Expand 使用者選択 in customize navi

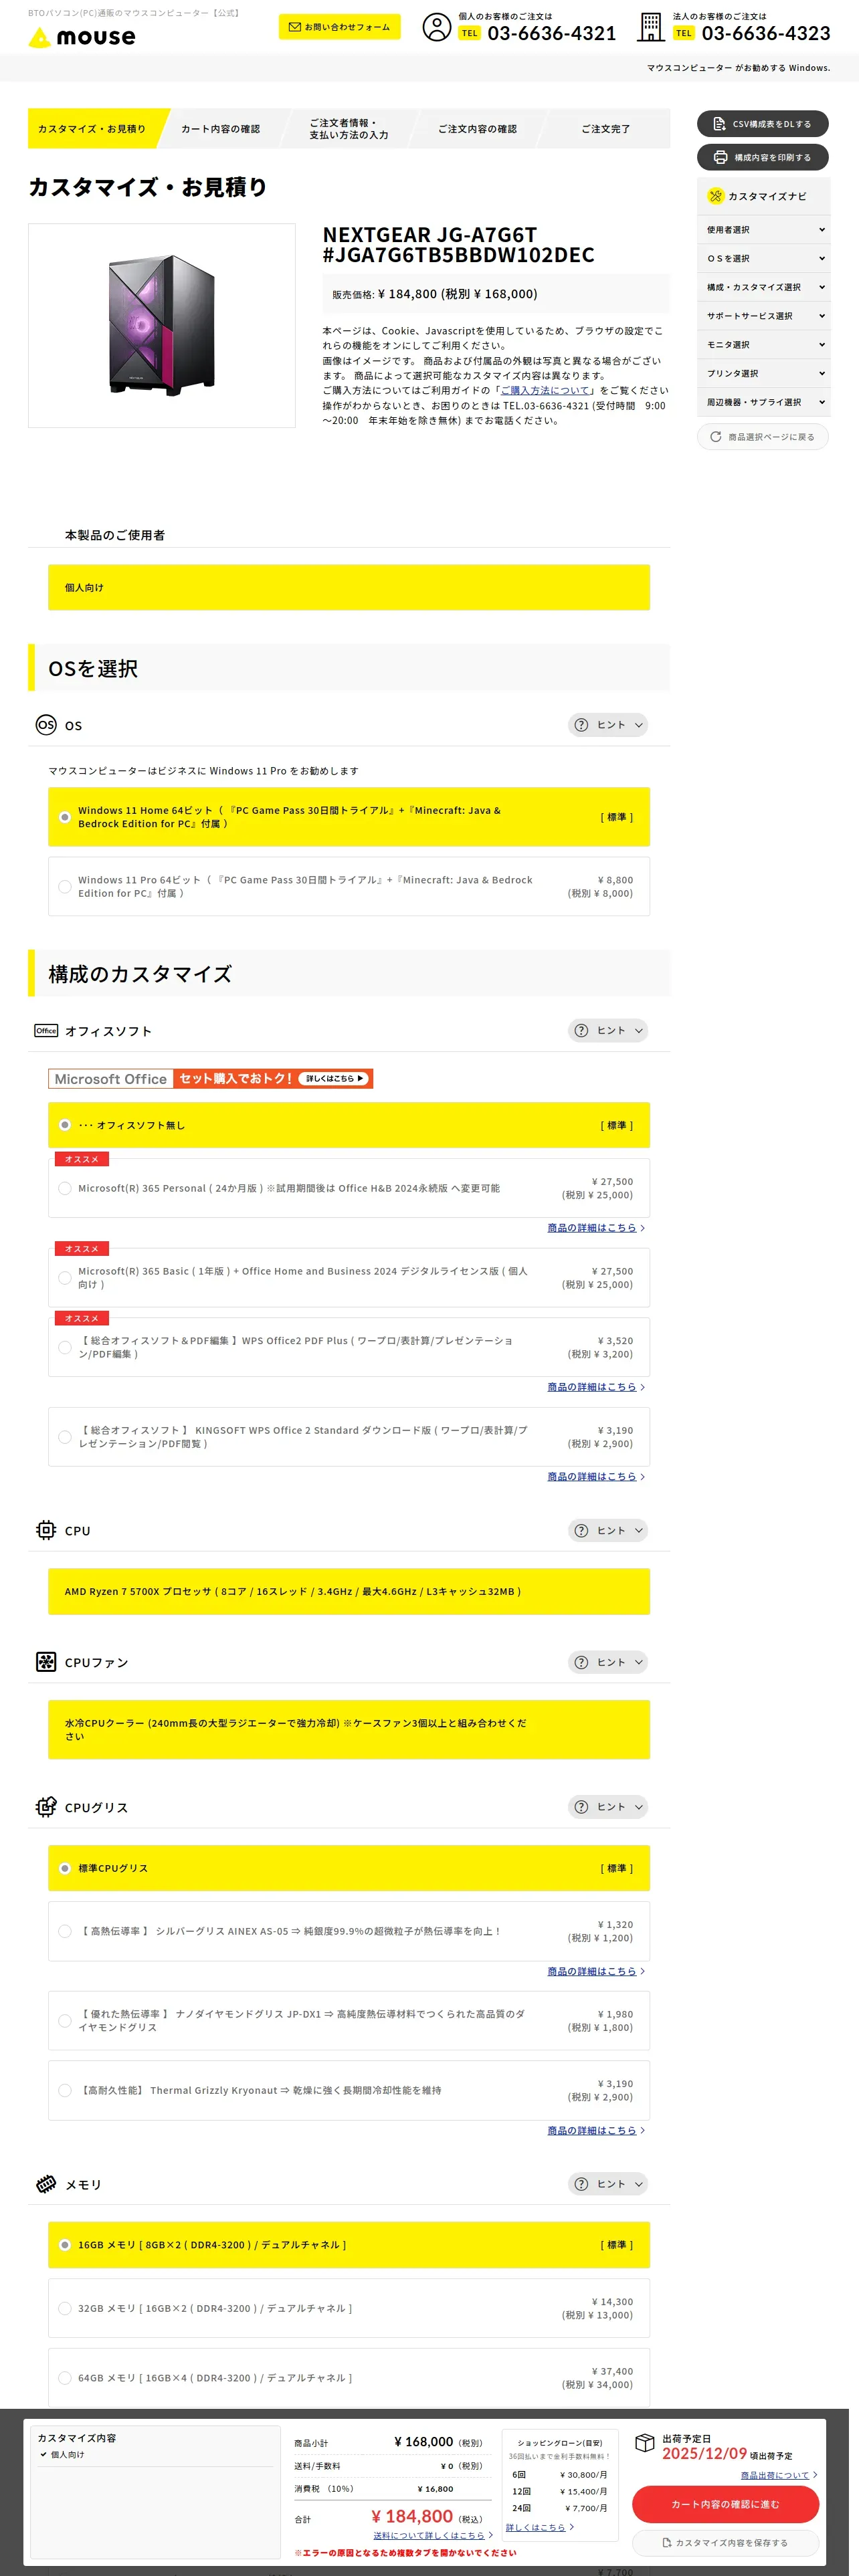point(763,230)
